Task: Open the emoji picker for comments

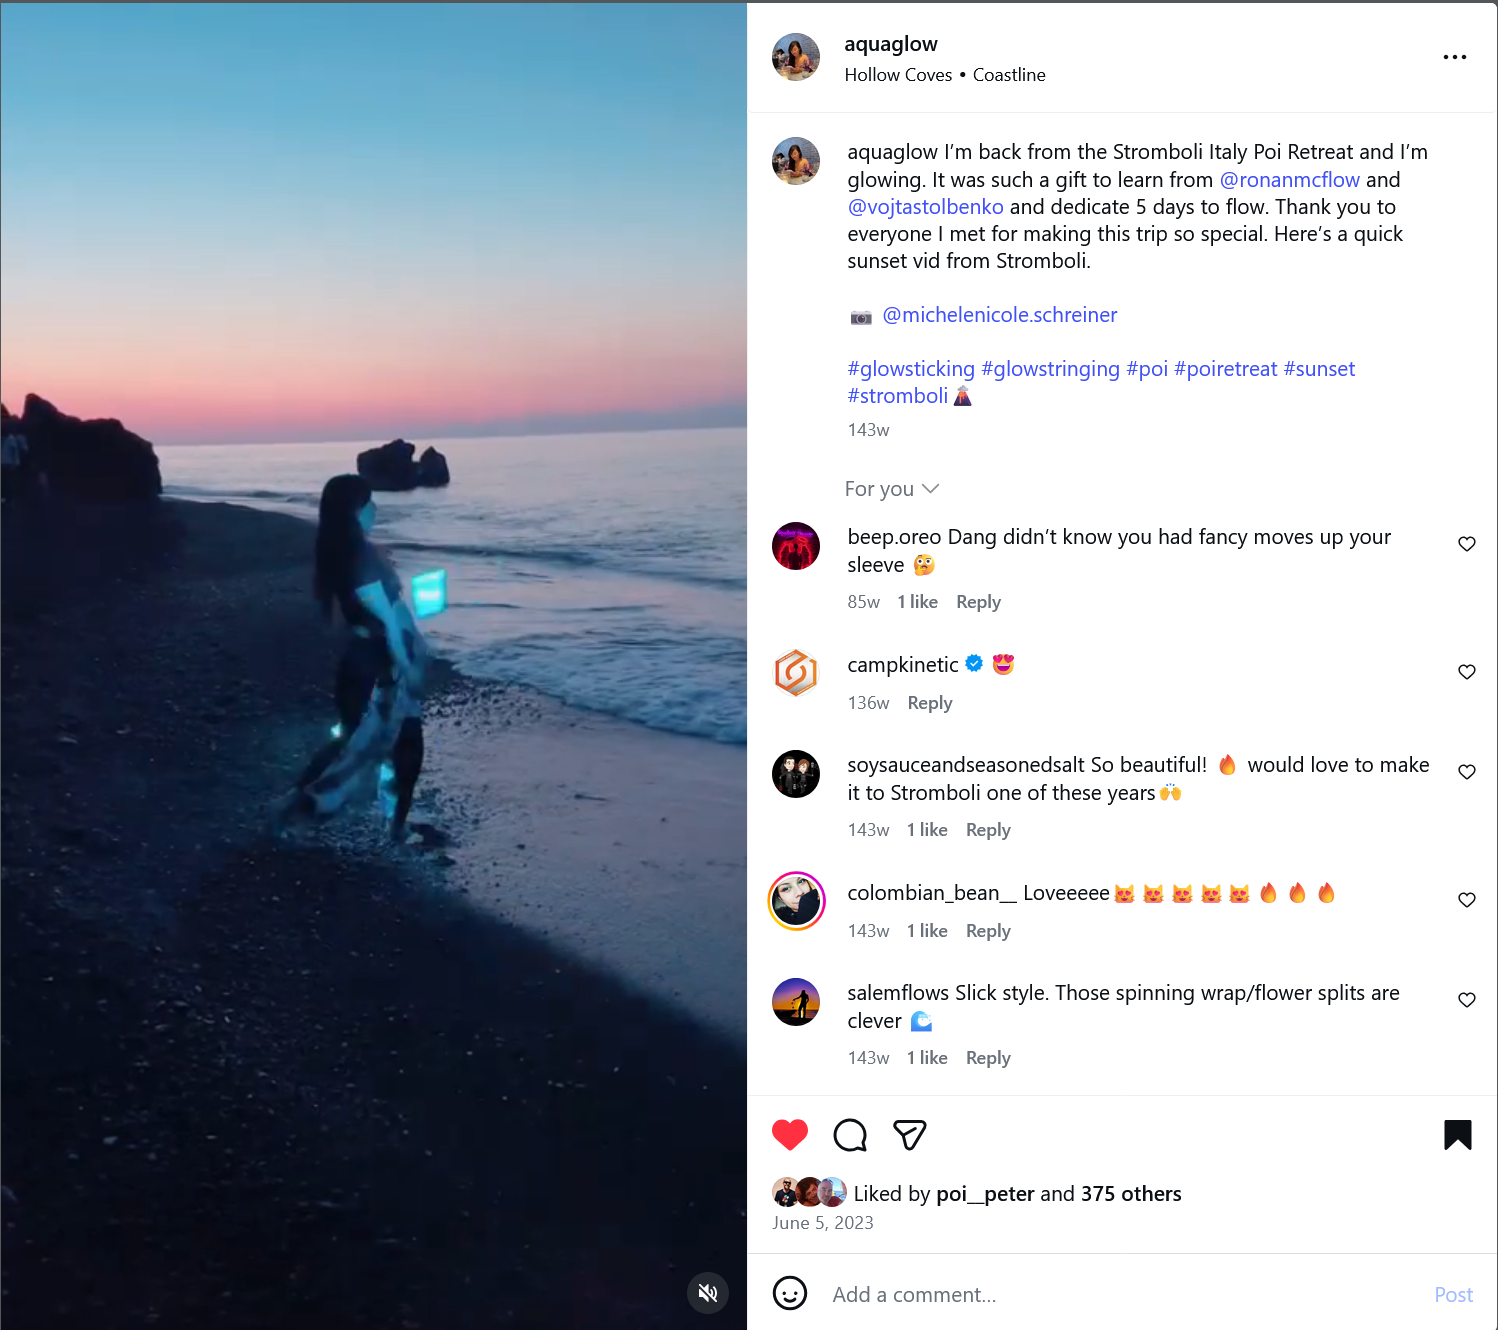Action: click(790, 1294)
